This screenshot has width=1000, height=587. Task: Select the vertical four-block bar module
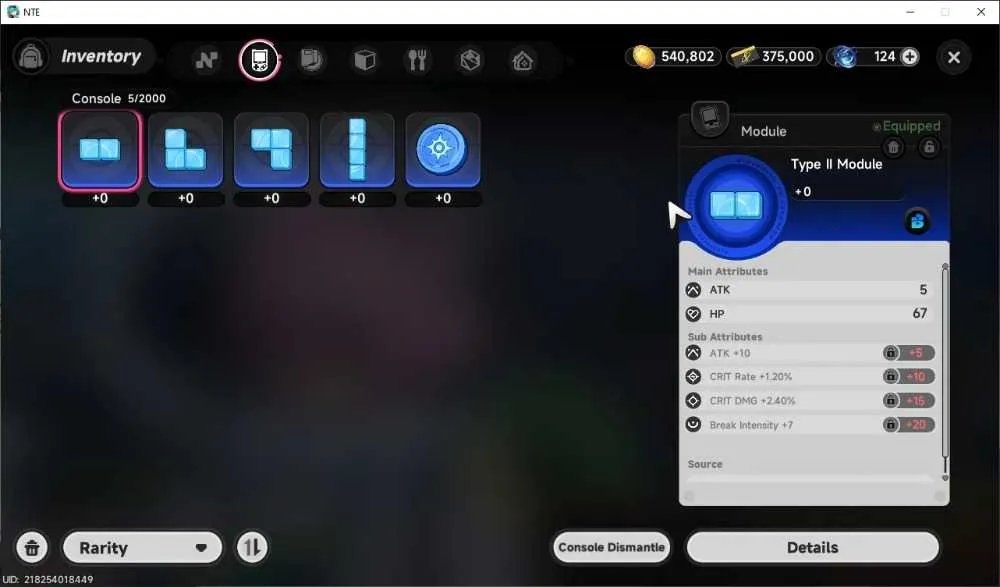(357, 151)
